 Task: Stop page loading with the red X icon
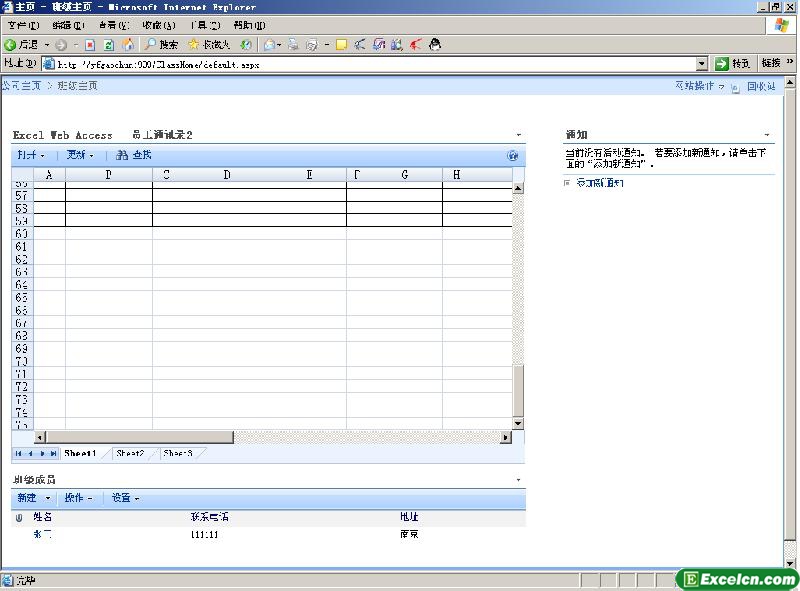click(x=90, y=45)
